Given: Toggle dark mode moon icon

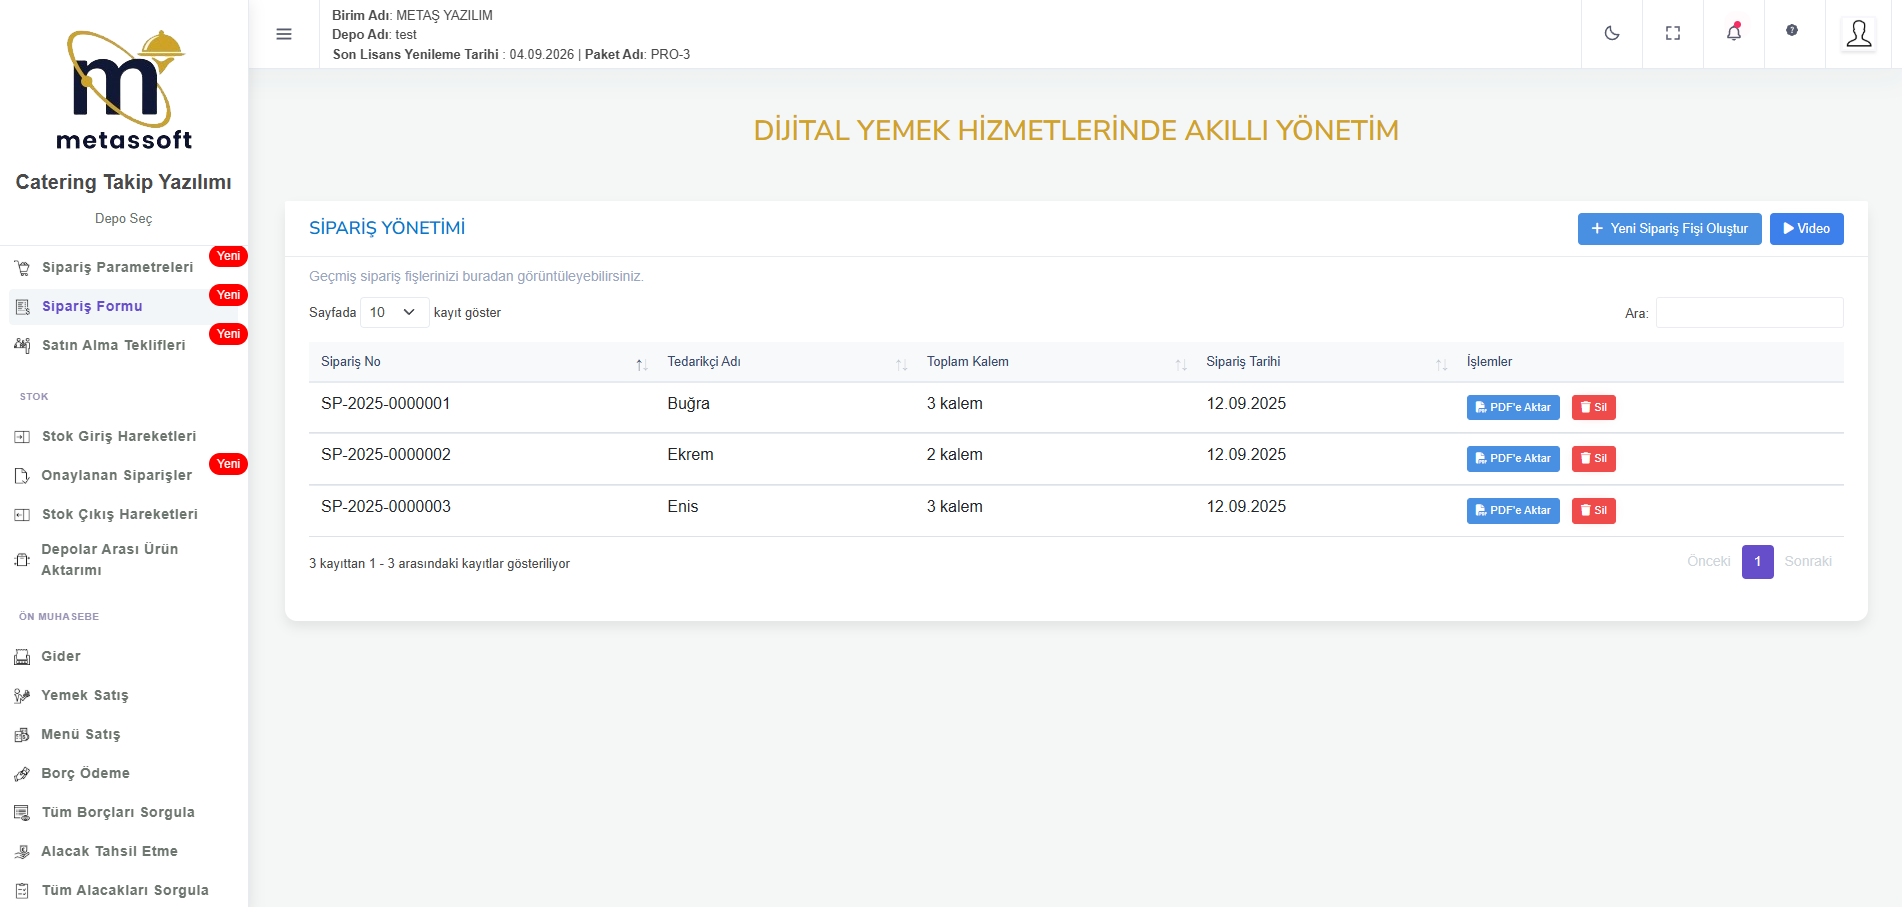Looking at the screenshot, I should tap(1611, 33).
